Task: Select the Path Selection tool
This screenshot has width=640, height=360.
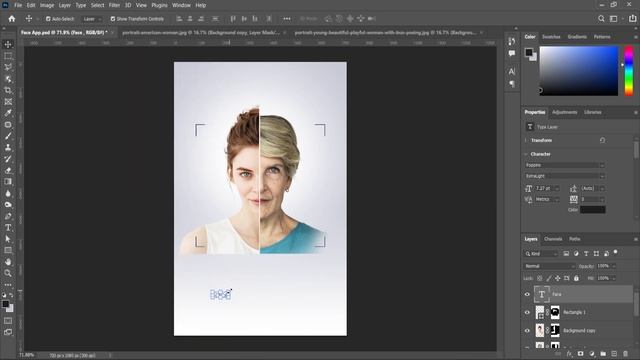Action: [8, 239]
